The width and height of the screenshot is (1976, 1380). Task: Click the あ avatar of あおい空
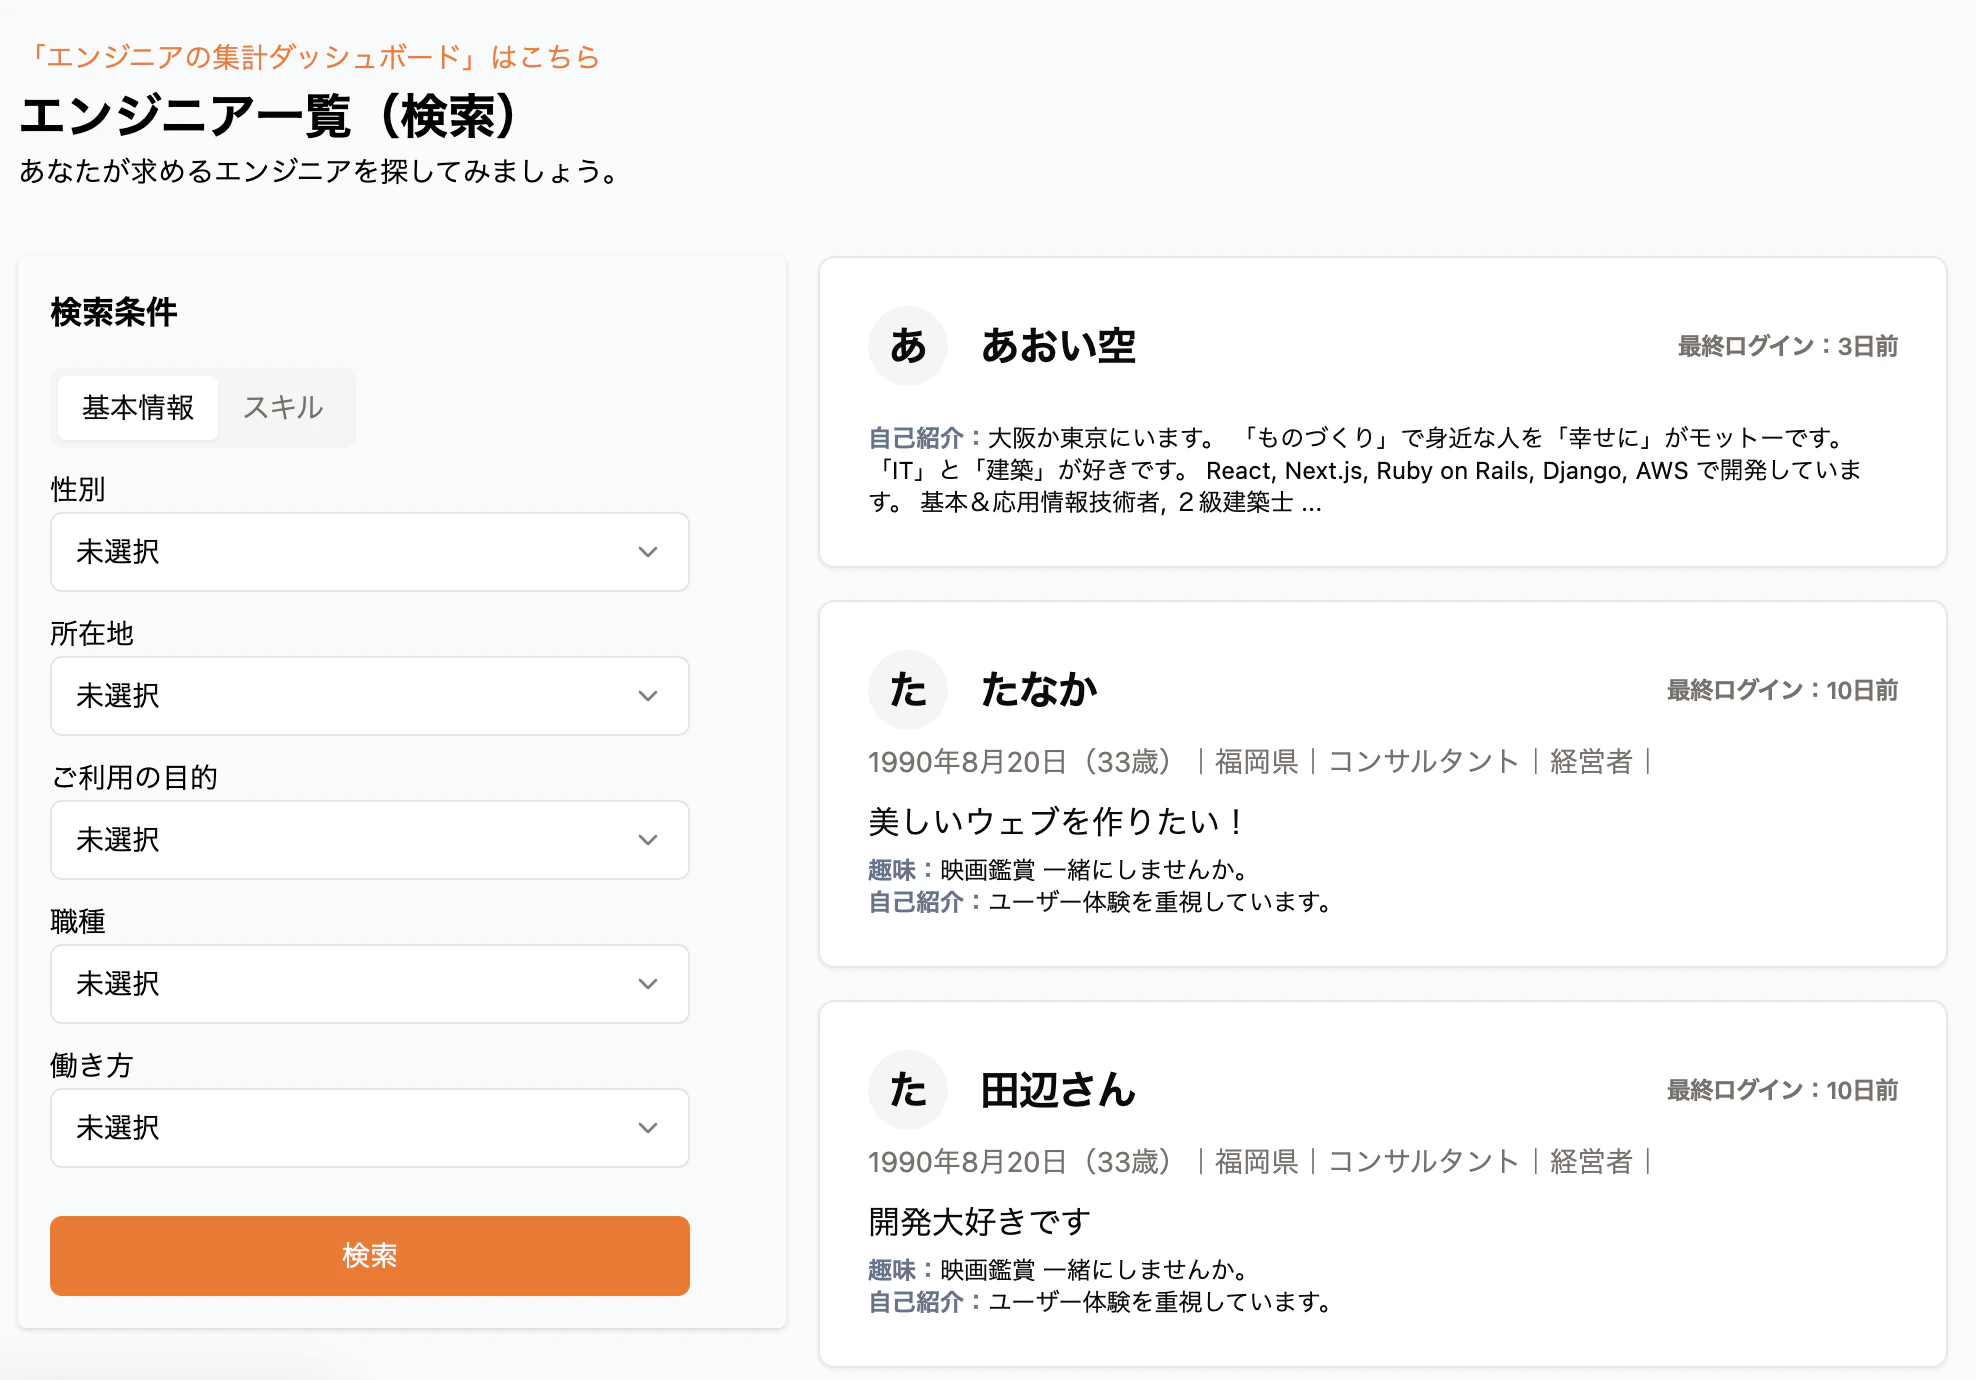pyautogui.click(x=908, y=346)
